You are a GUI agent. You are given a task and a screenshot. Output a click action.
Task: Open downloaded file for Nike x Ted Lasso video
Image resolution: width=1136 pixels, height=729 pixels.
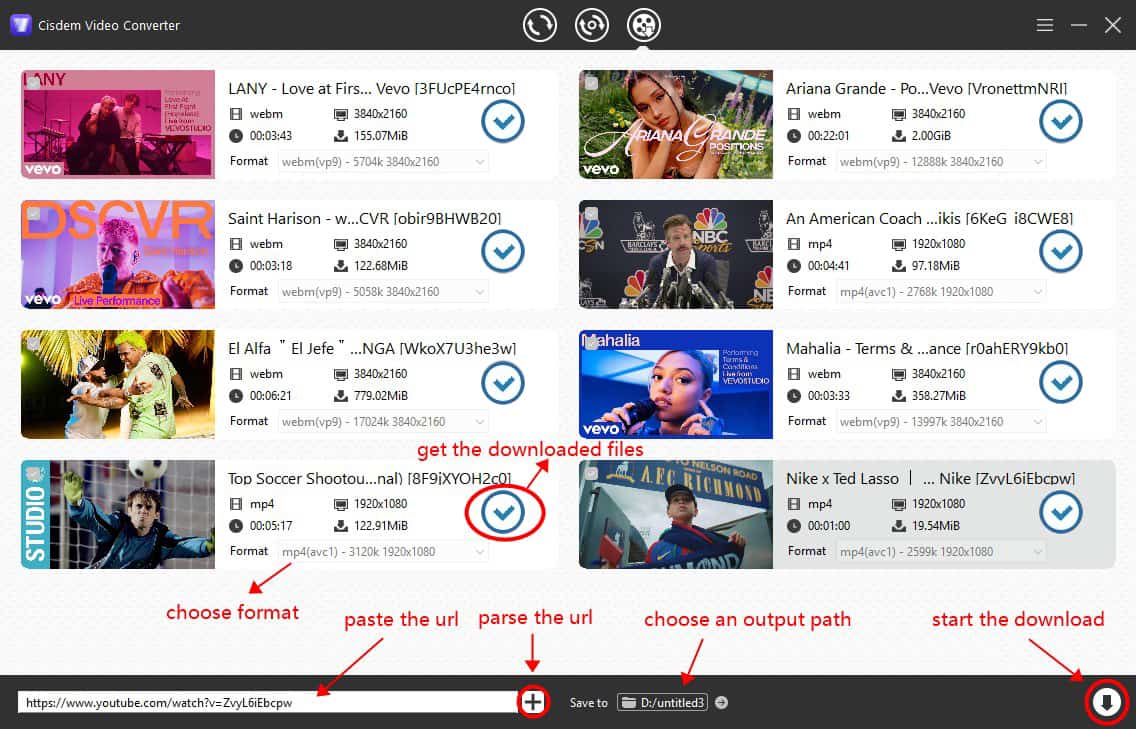1061,512
